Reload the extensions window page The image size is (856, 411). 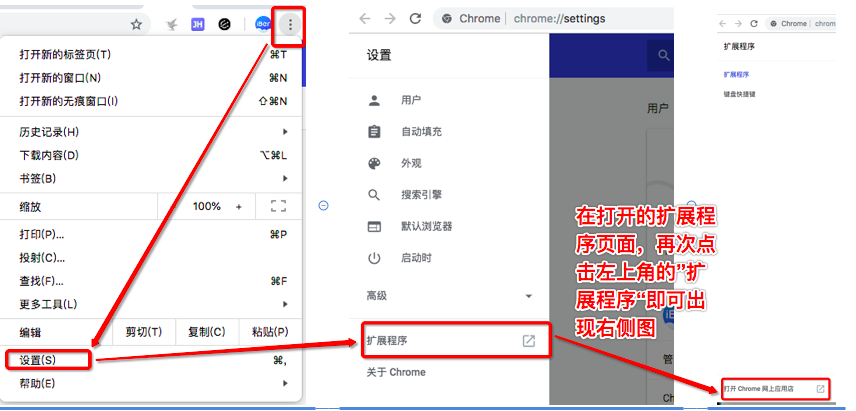[x=754, y=23]
